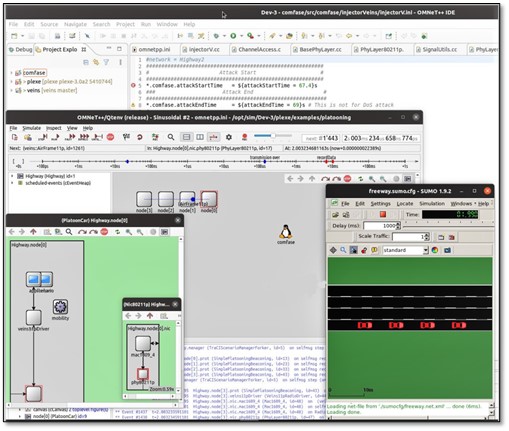Switch to the injectorV.cc editor tab
Screen dimensions: 509x431
[x=203, y=49]
